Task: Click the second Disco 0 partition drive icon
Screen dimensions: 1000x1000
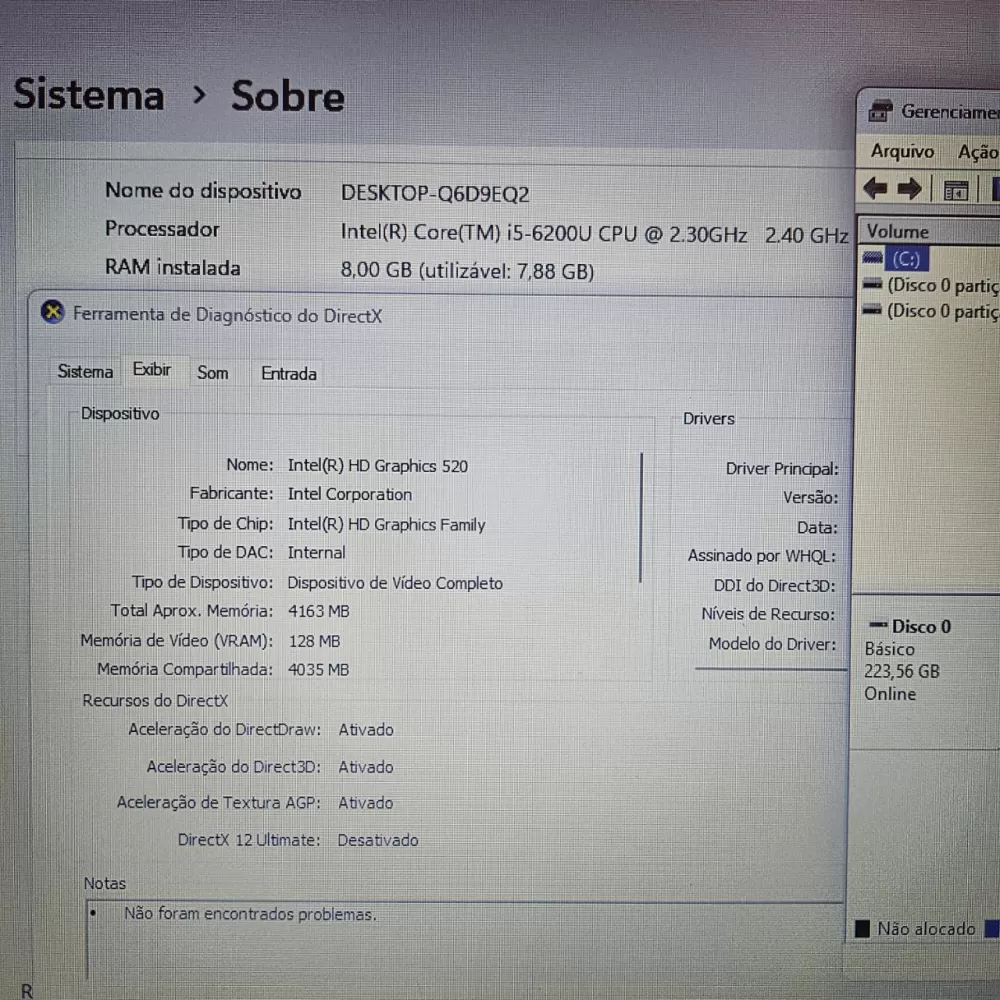Action: [x=873, y=311]
